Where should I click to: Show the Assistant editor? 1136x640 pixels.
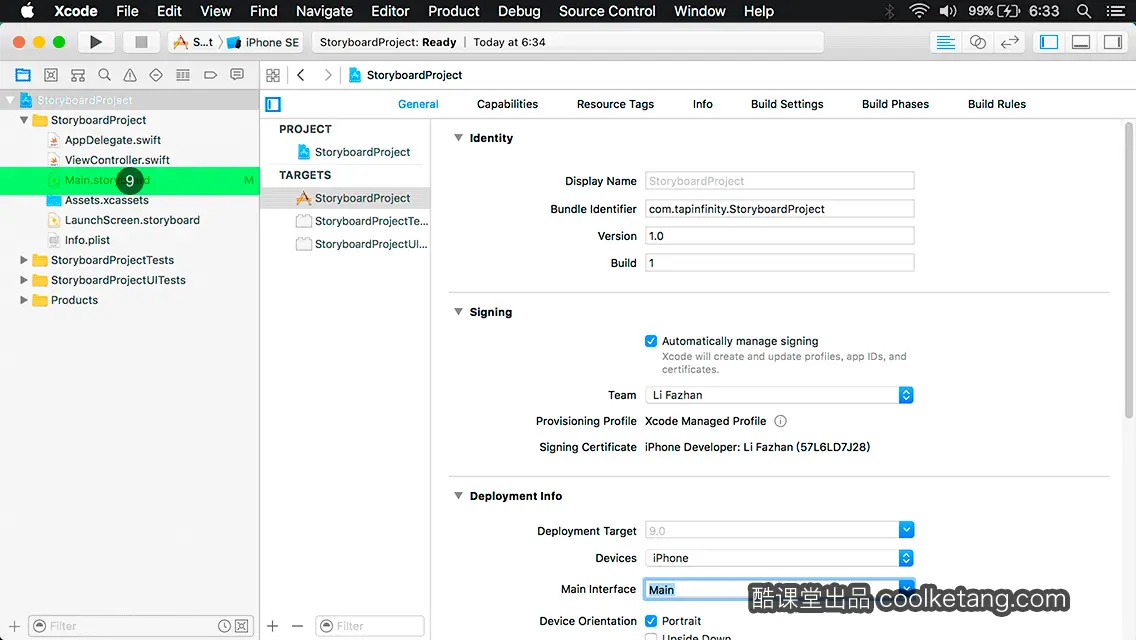click(x=977, y=42)
